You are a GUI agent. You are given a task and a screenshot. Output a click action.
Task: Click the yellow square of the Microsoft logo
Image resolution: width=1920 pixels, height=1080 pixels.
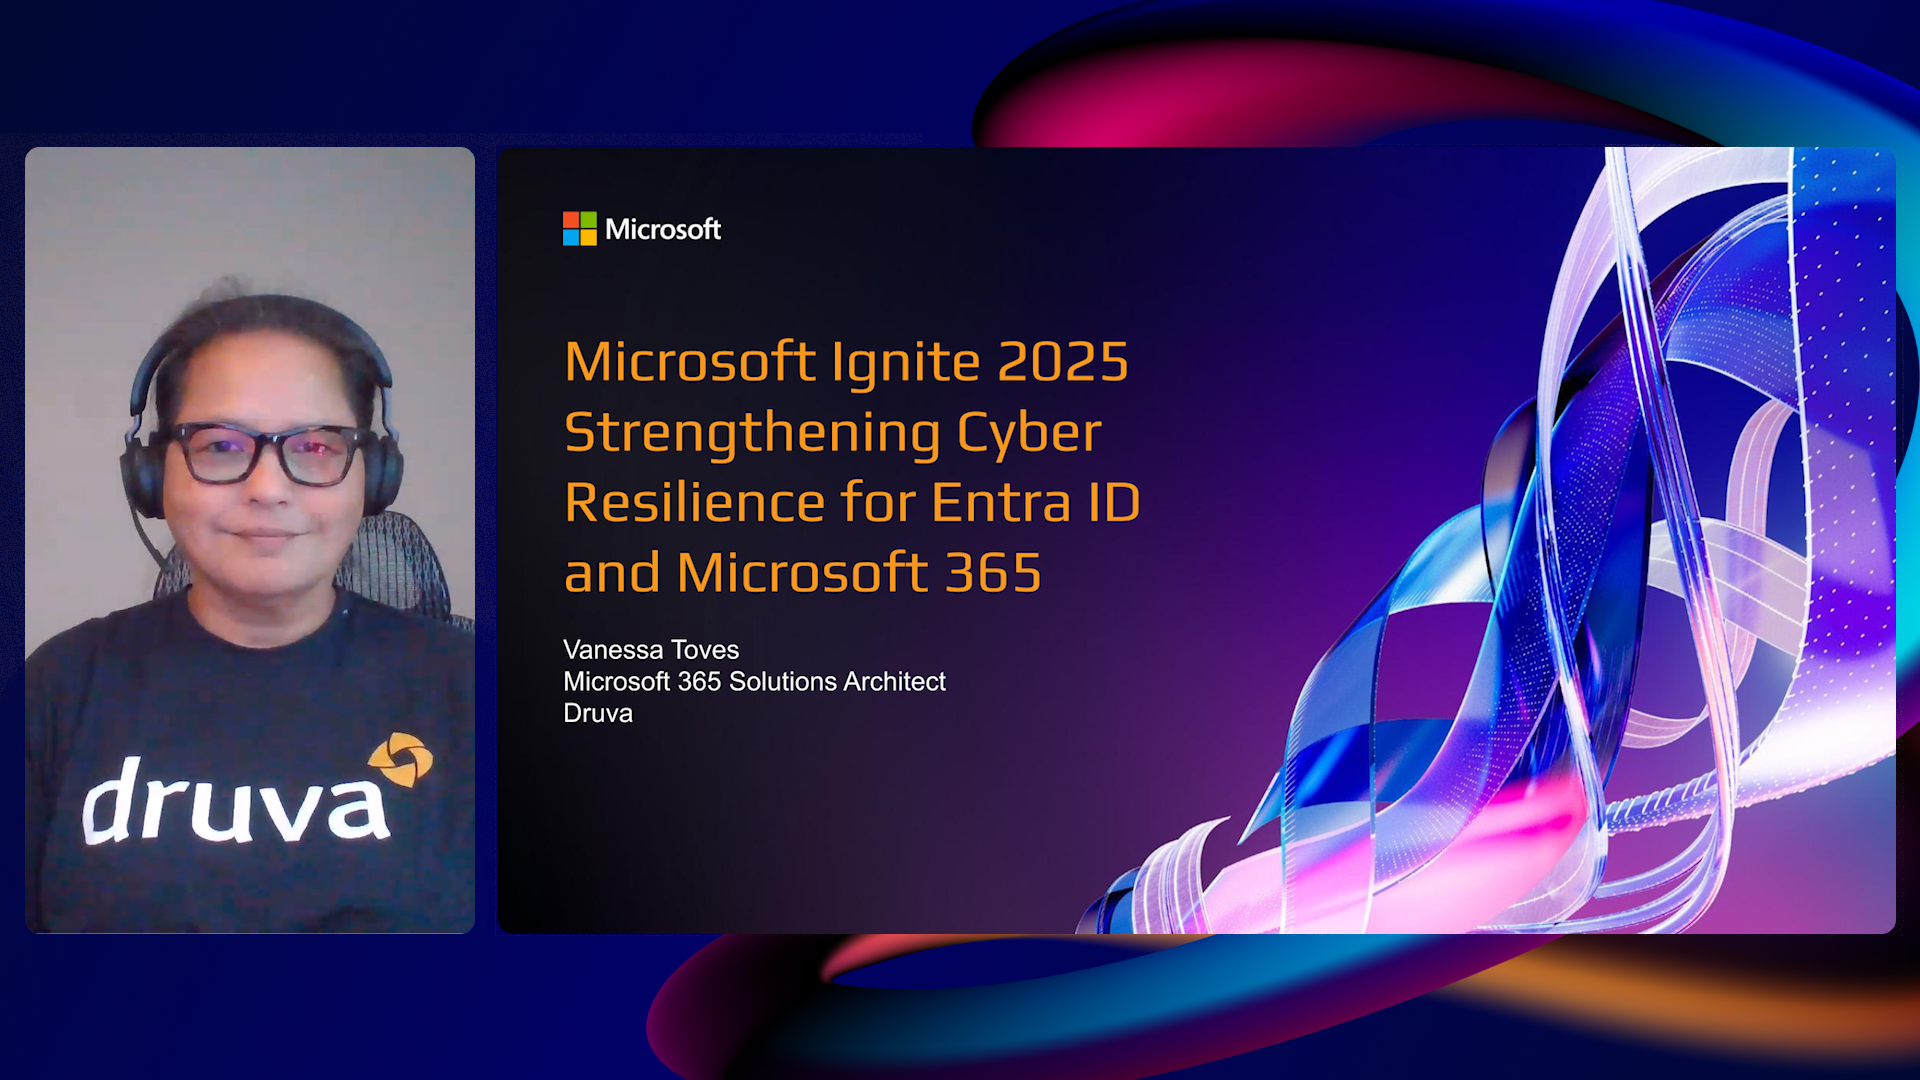click(x=587, y=239)
